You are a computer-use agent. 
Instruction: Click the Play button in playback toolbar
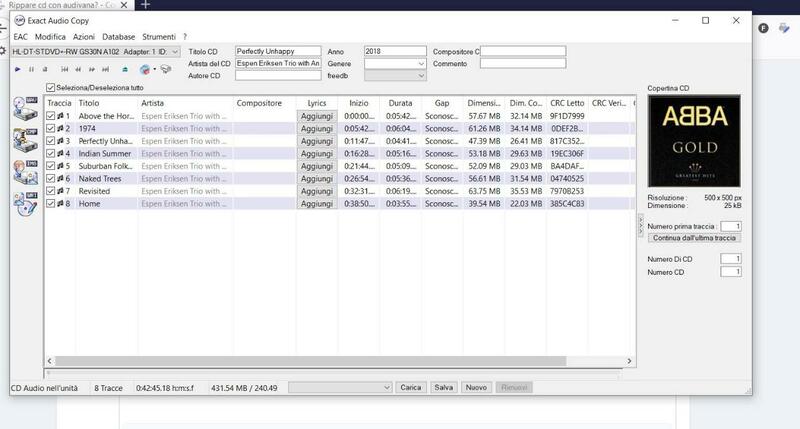(17, 69)
